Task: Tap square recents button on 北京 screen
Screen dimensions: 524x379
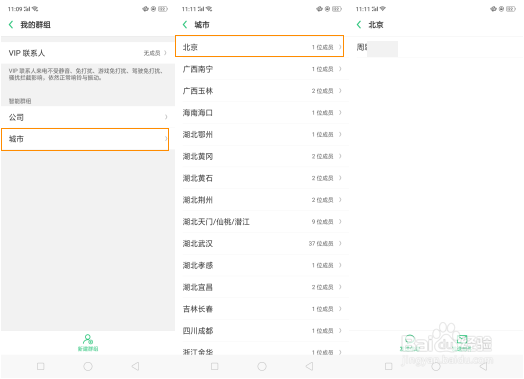Action: point(389,366)
